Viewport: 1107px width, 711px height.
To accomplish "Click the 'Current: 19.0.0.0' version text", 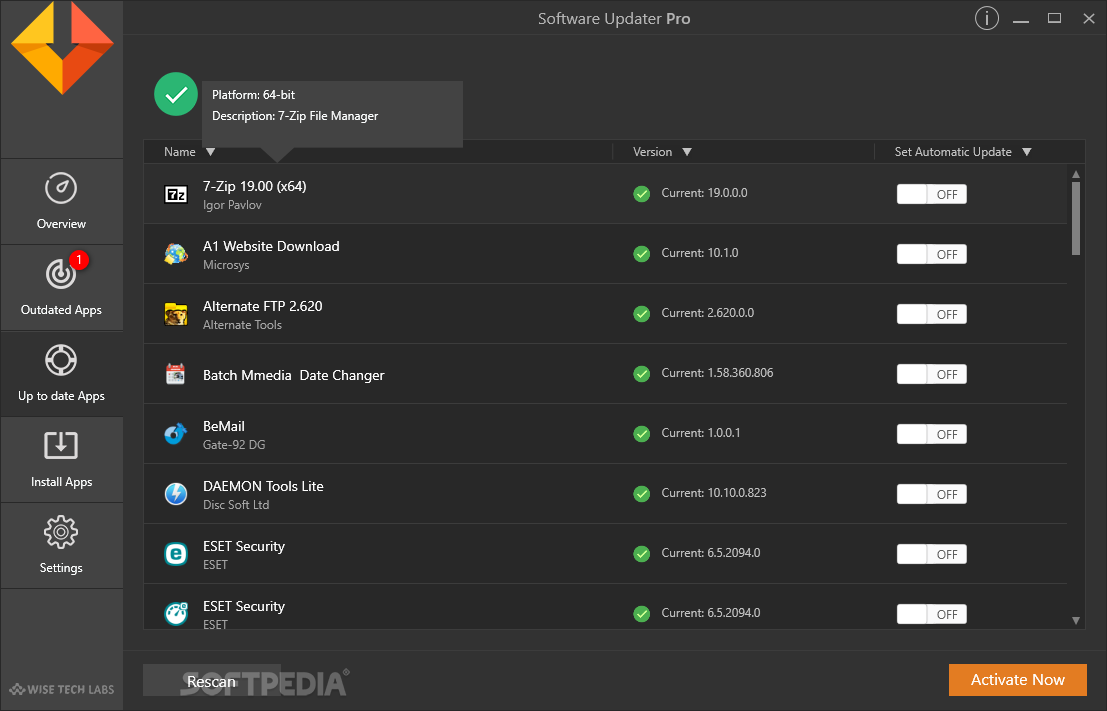I will pyautogui.click(x=705, y=193).
